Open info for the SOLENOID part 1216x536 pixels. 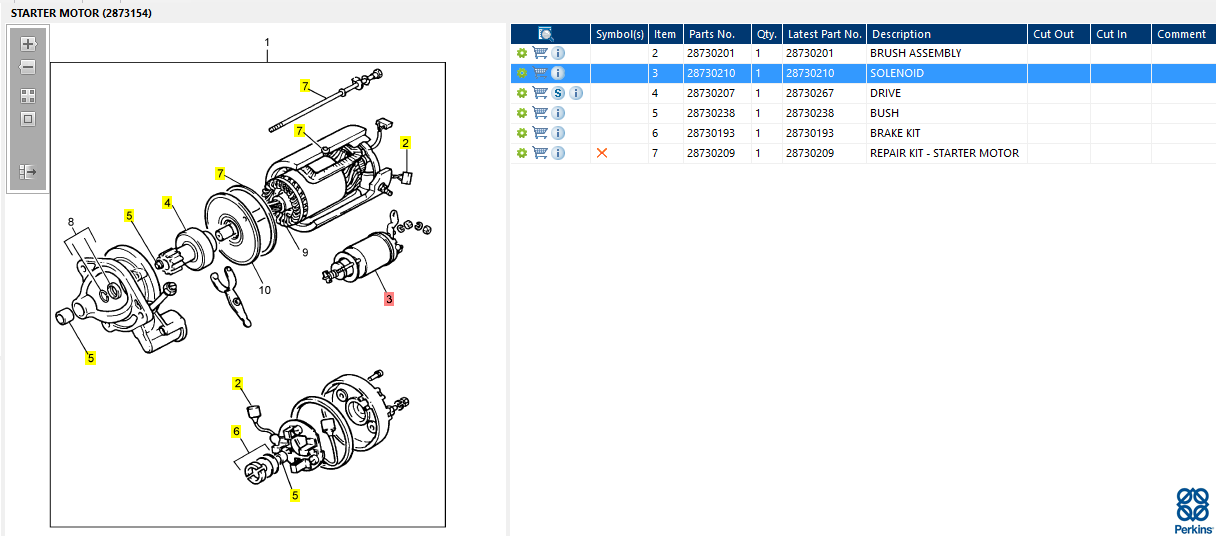coord(558,73)
